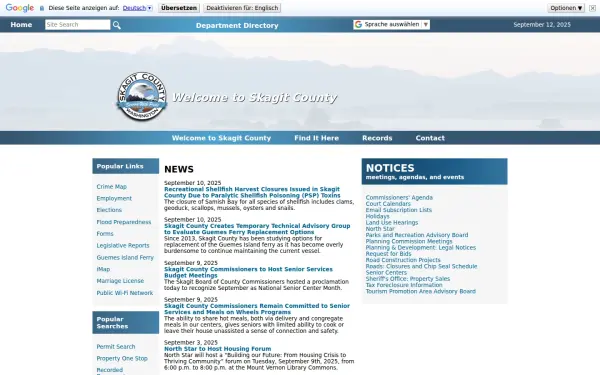Open the Deutsch language dropdown

coord(137,8)
